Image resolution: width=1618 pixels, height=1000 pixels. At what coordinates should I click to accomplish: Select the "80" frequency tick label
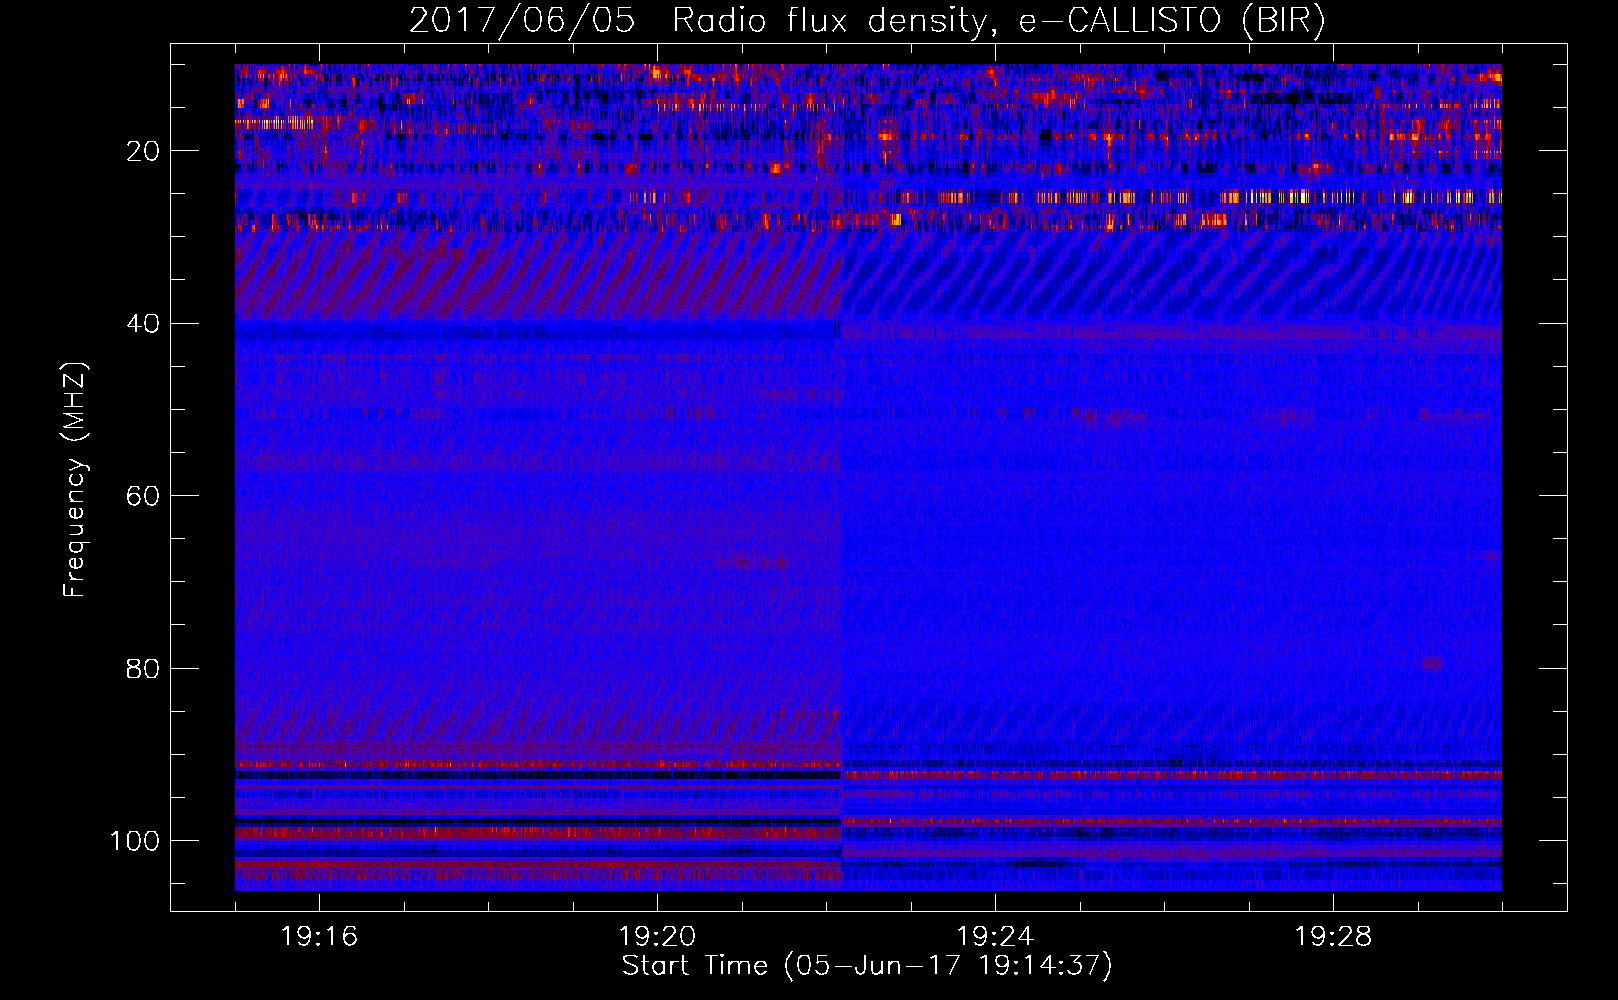pyautogui.click(x=143, y=668)
